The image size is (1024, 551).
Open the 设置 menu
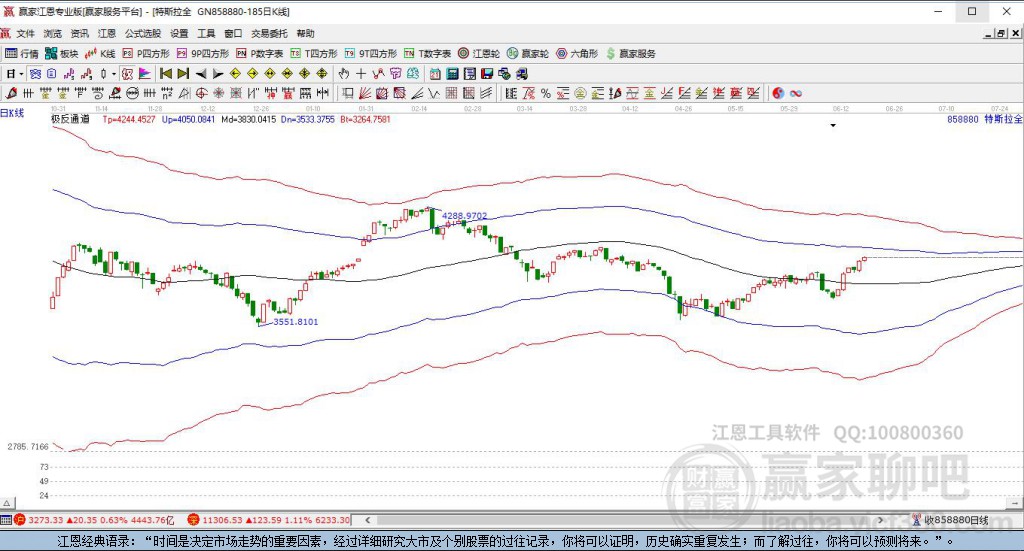coord(179,33)
